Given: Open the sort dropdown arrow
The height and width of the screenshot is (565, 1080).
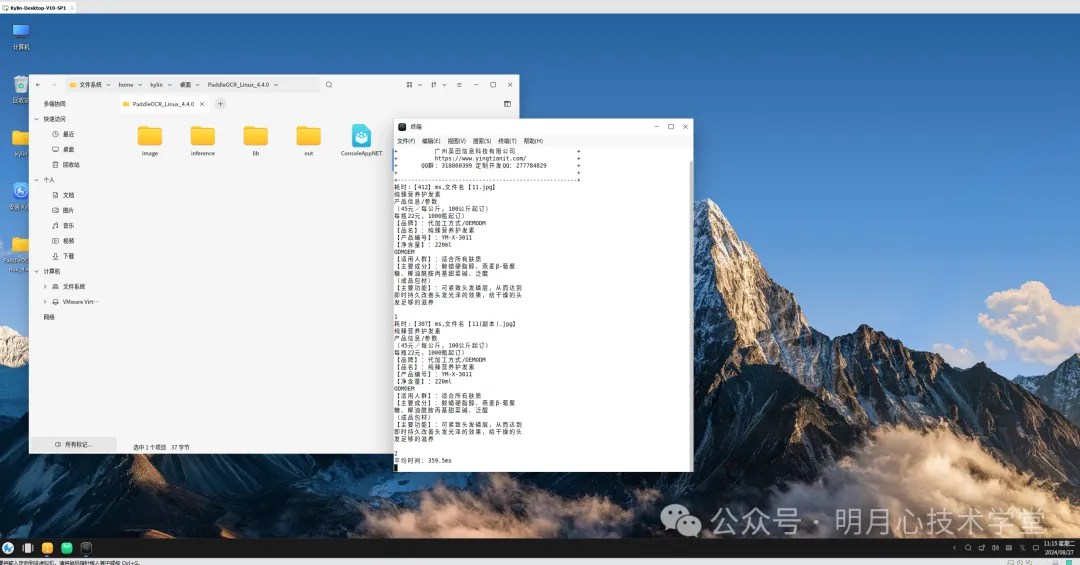Looking at the screenshot, I should point(444,85).
